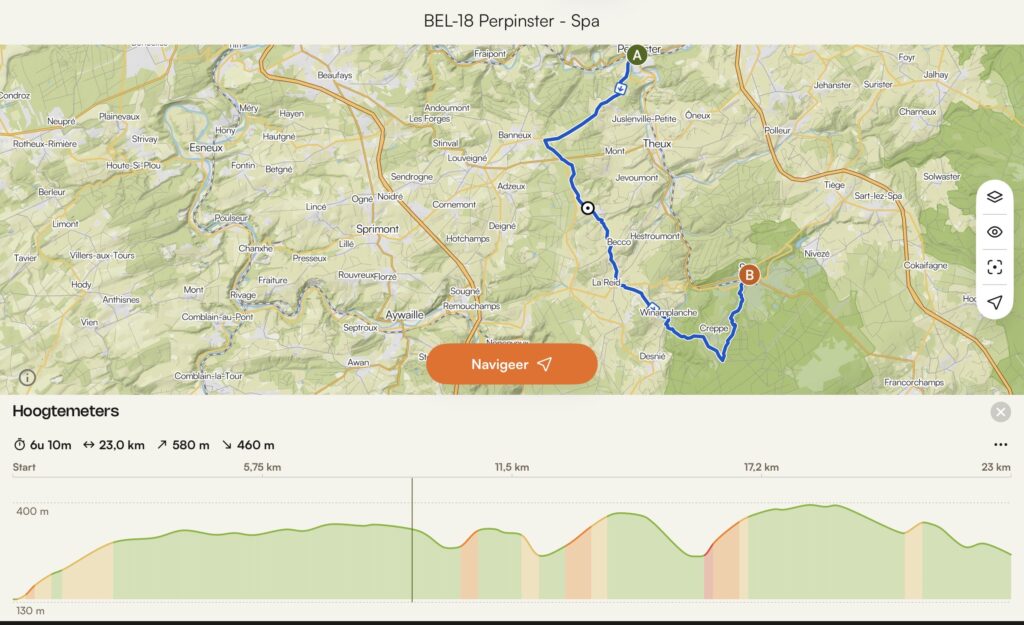1024x625 pixels.
Task: Click the focus frame recenter icon
Action: tap(994, 267)
